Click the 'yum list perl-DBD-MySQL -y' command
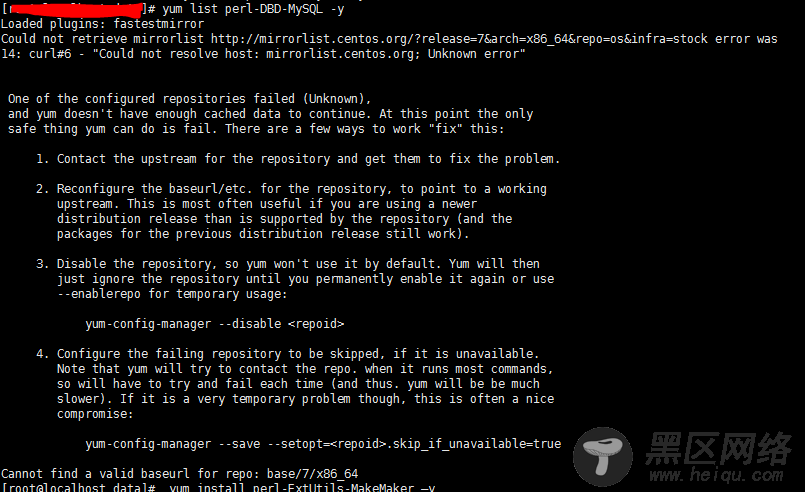Viewport: 805px width, 492px height. 254,9
